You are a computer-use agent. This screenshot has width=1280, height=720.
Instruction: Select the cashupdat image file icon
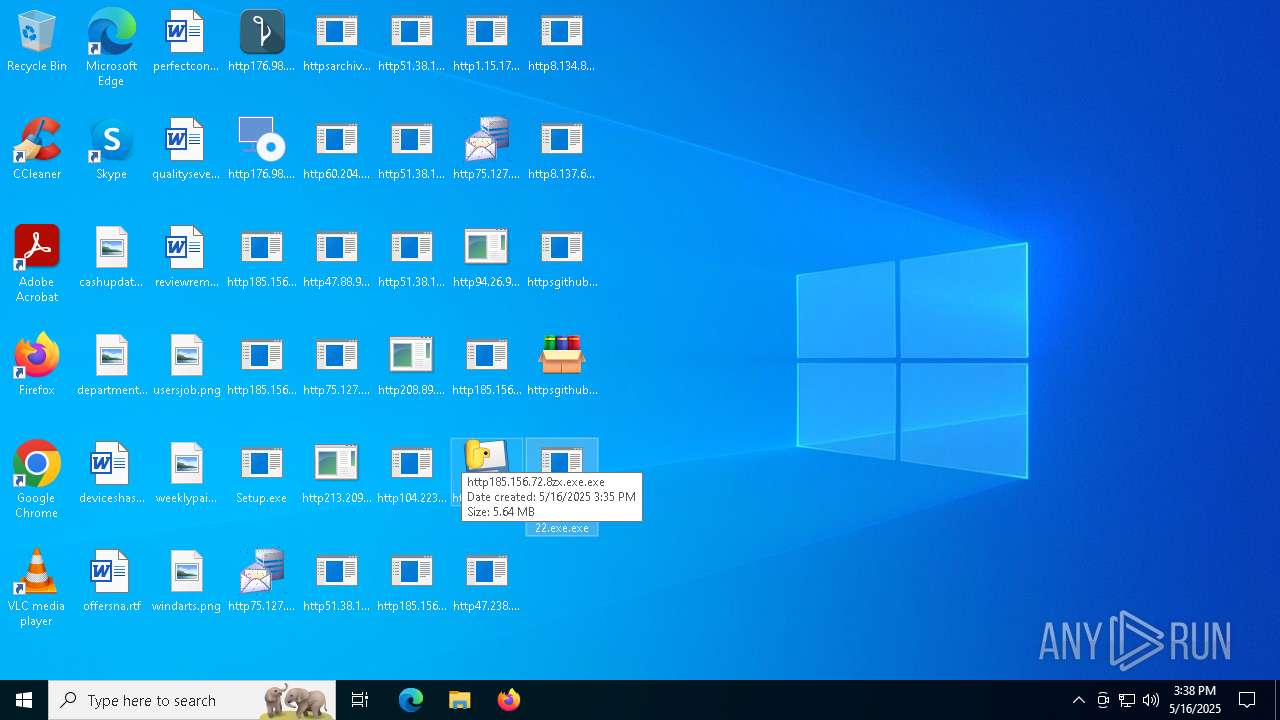click(111, 258)
